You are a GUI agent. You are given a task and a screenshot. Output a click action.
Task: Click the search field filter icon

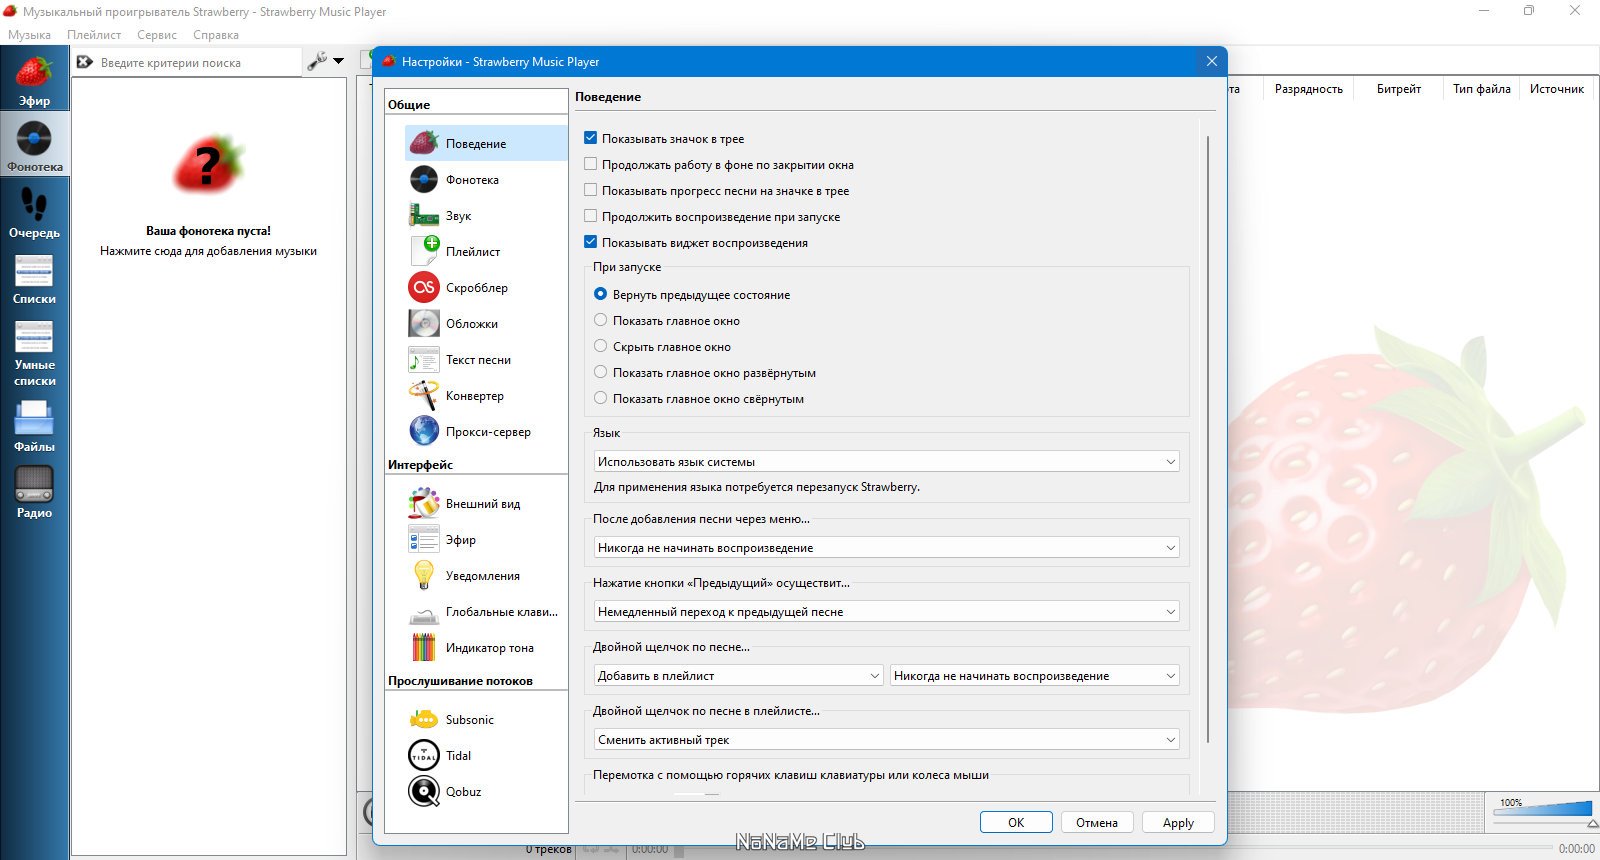(x=85, y=62)
